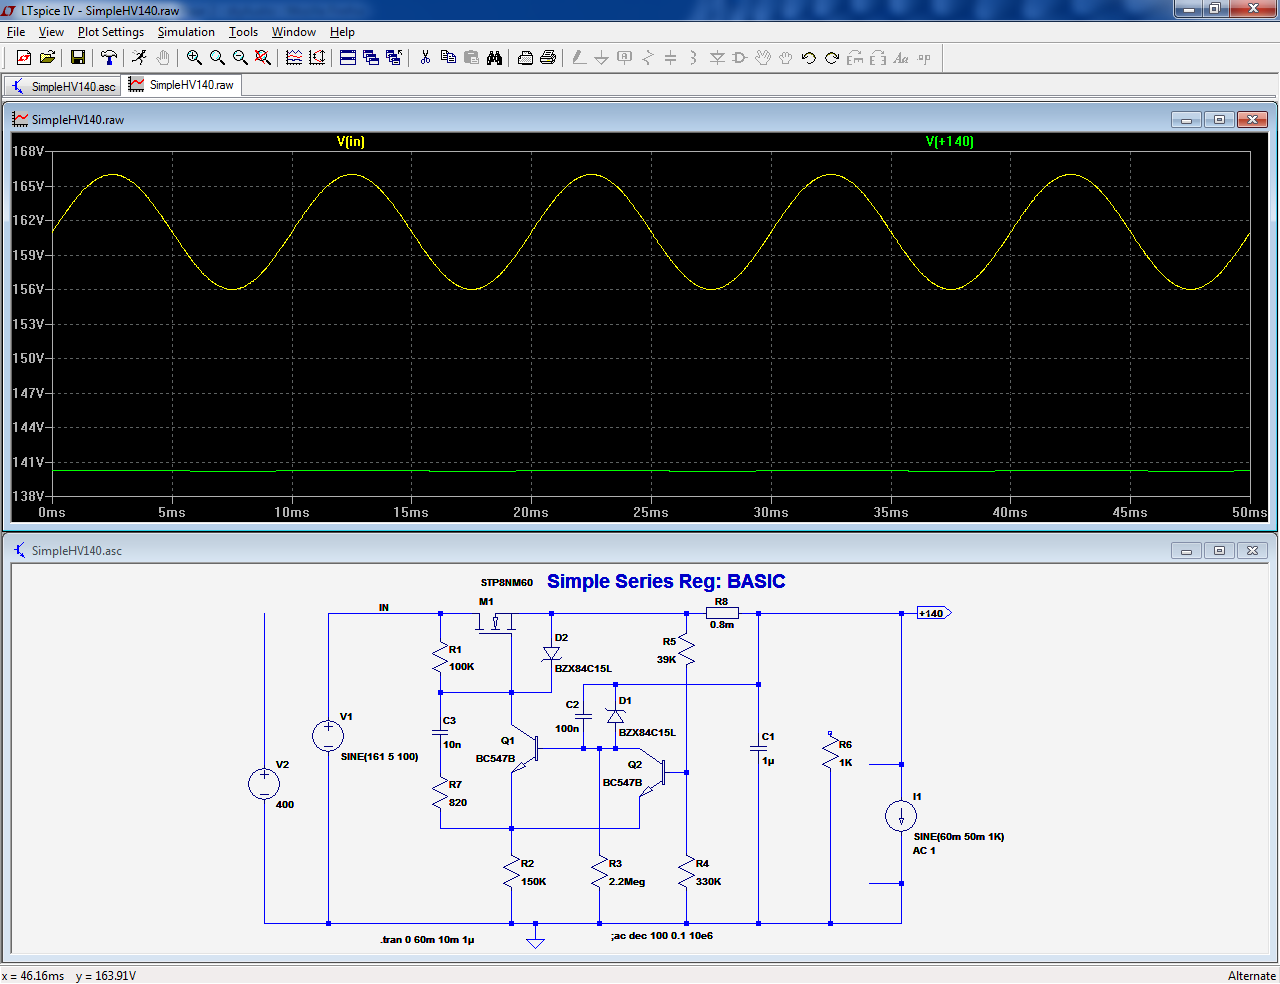Click the SINE(161 5 100) value of V1
Viewport: 1280px width, 984px height.
tap(379, 757)
